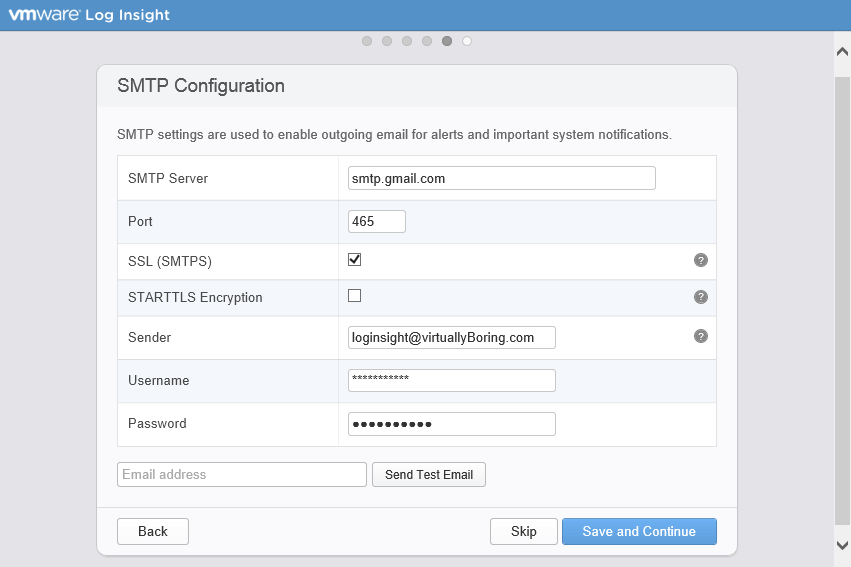The height and width of the screenshot is (567, 851).
Task: Focus the Sender email field
Action: pyautogui.click(x=452, y=337)
